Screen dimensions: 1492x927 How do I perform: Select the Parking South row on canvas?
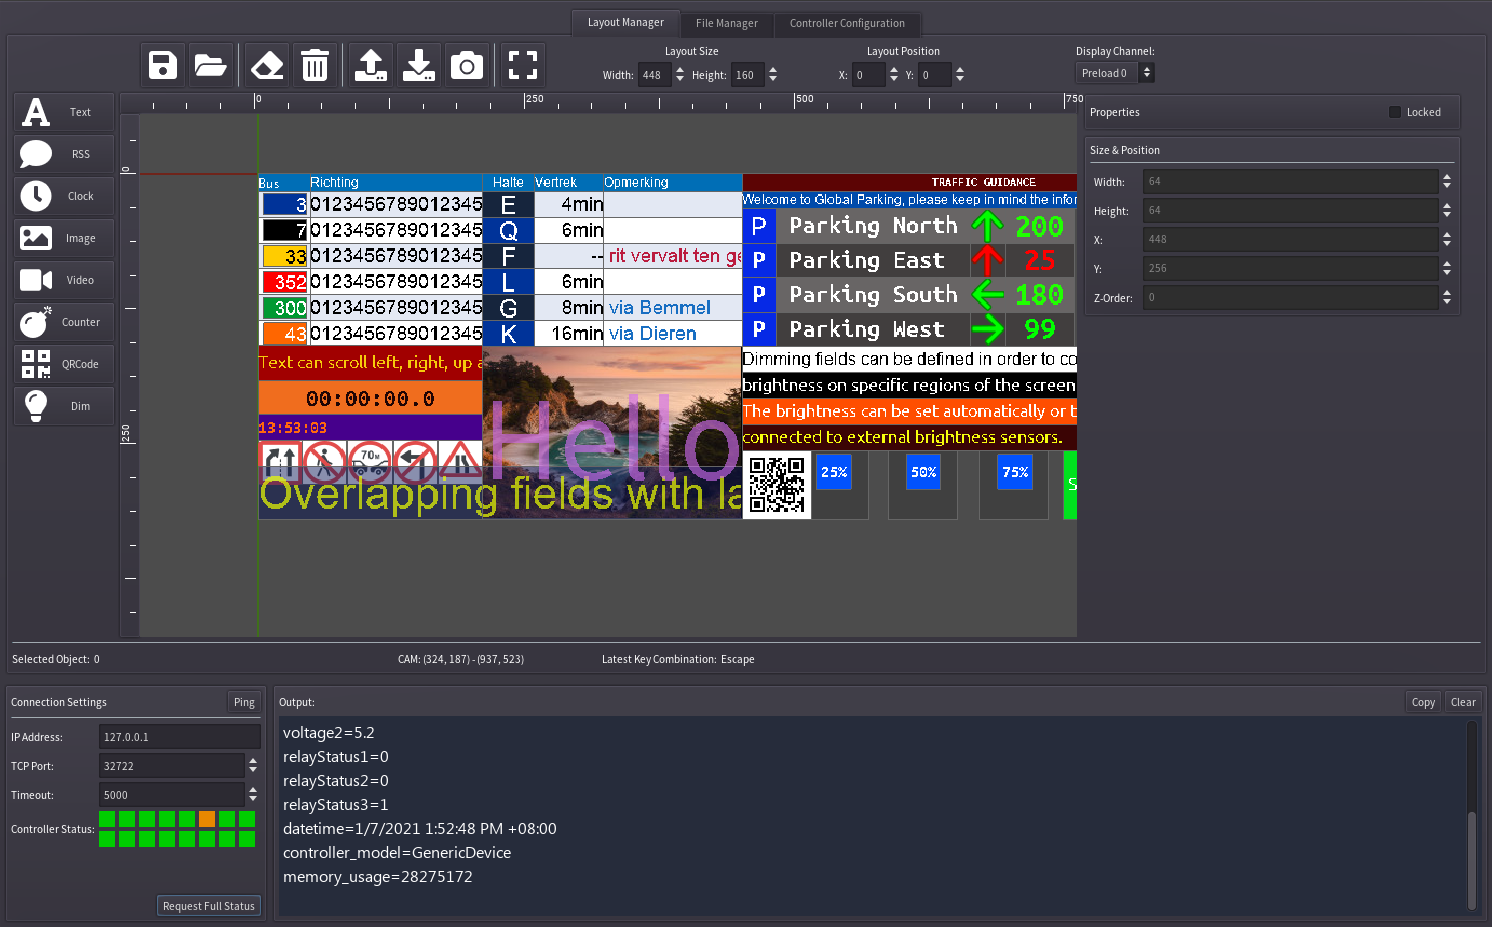(909, 295)
